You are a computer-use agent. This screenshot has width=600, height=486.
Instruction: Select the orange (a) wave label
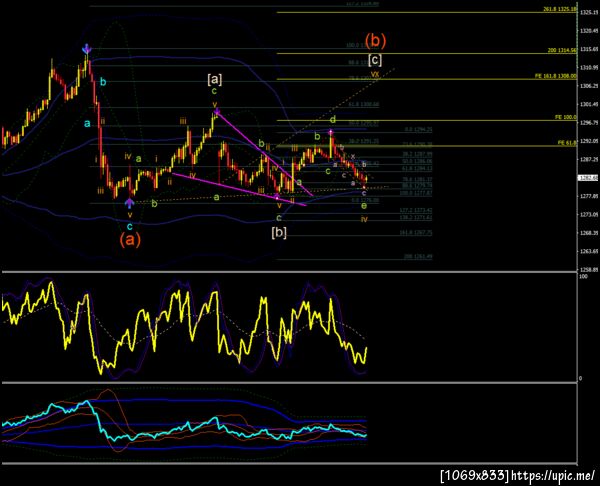click(x=130, y=240)
